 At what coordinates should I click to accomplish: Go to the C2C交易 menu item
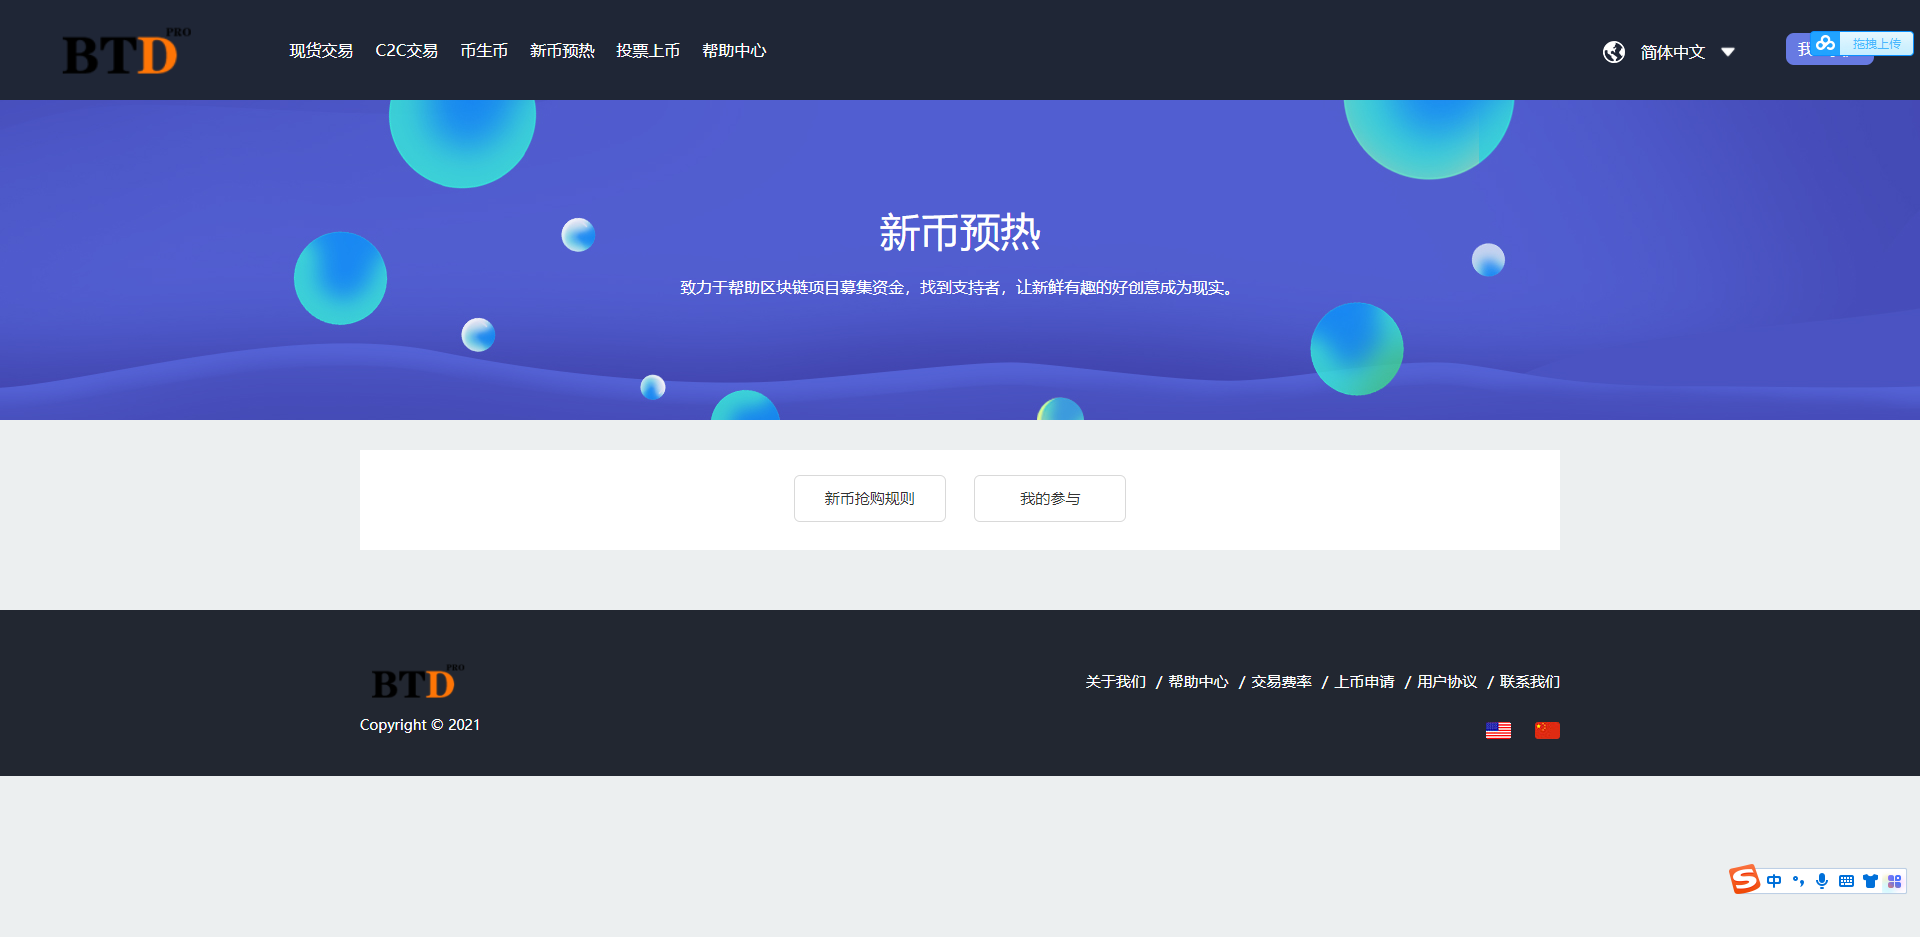click(x=406, y=51)
